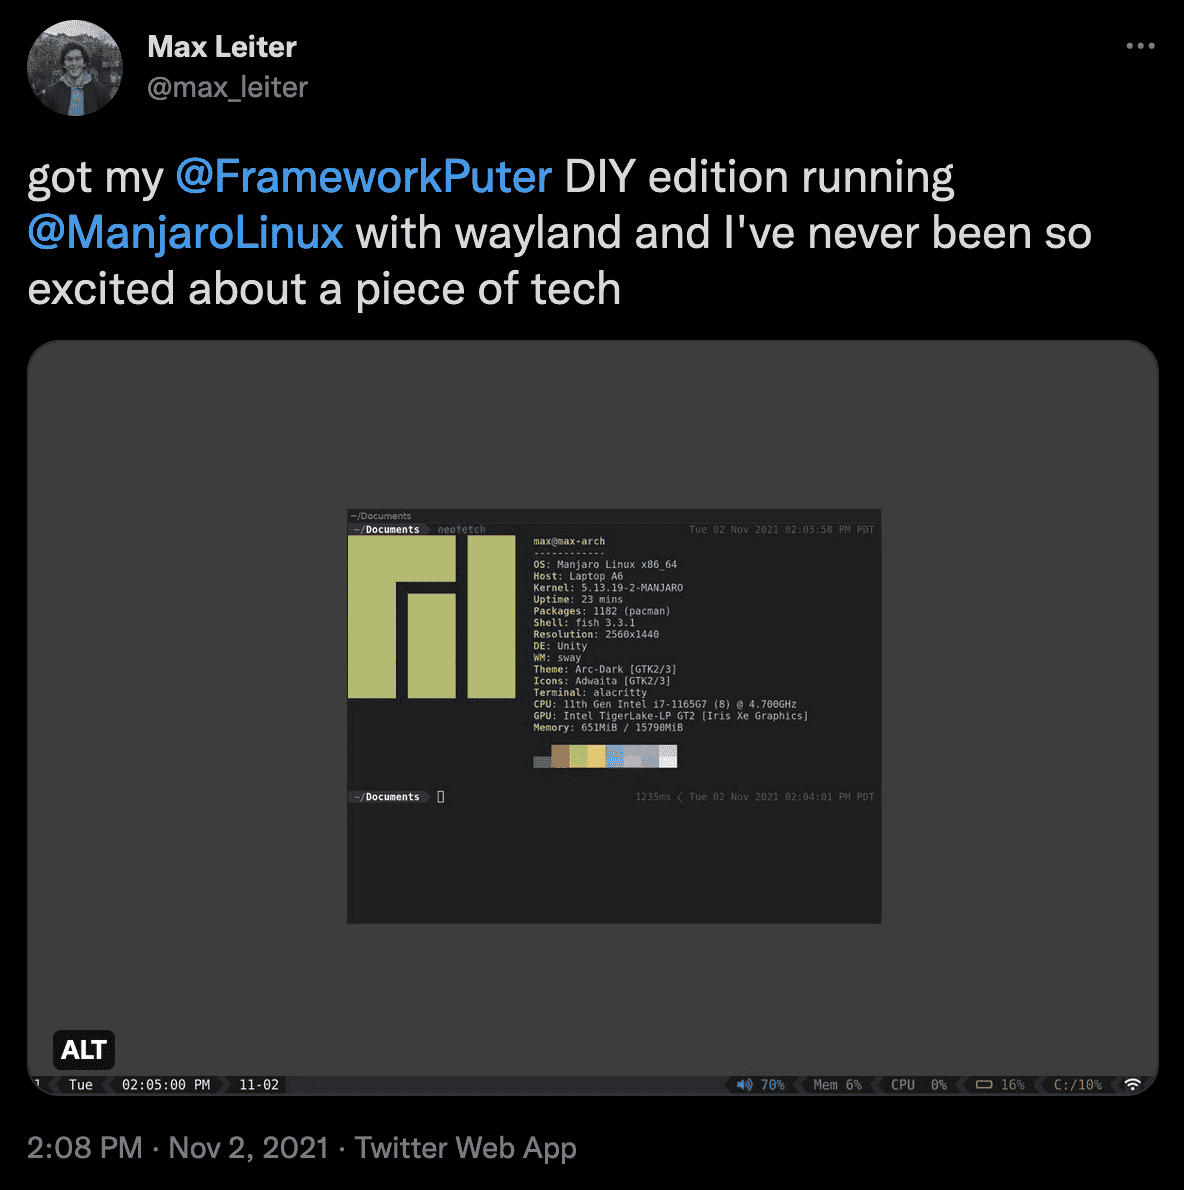
Task: Click the 11-02 date module in the bar
Action: 257,1084
